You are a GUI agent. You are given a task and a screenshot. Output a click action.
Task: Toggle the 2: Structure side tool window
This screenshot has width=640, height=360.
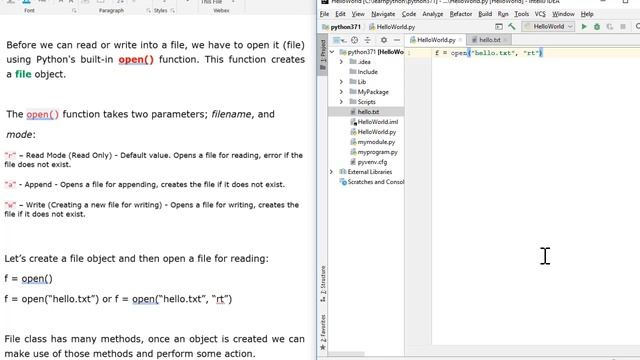323,284
